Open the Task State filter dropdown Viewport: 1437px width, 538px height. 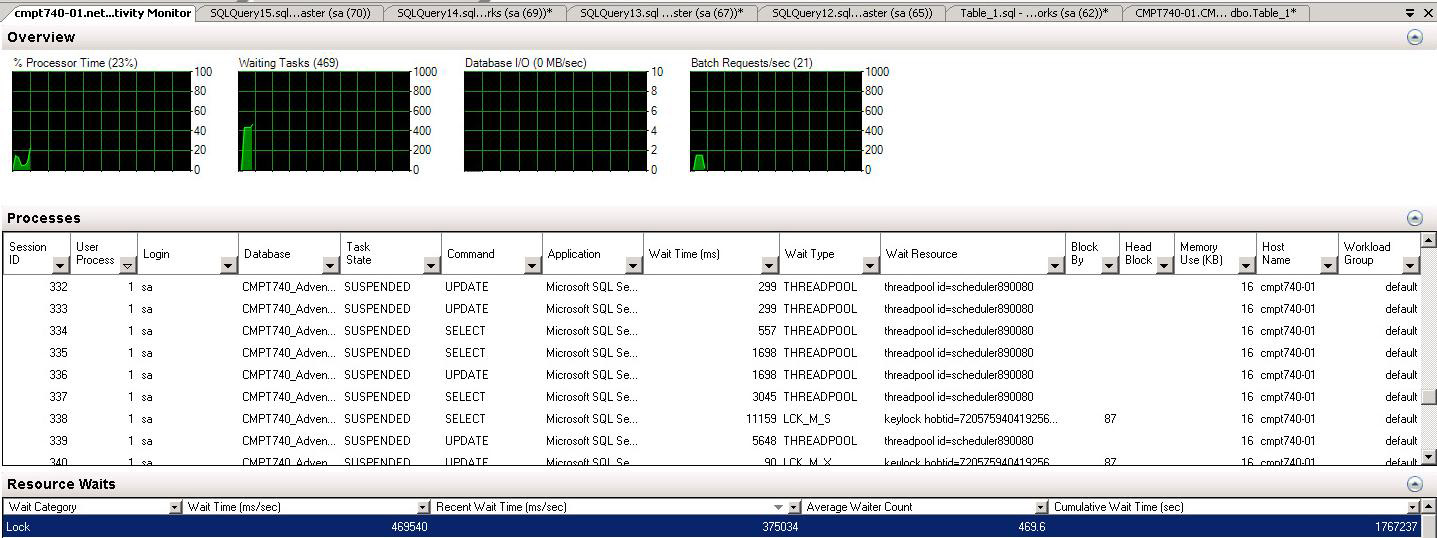[x=431, y=265]
